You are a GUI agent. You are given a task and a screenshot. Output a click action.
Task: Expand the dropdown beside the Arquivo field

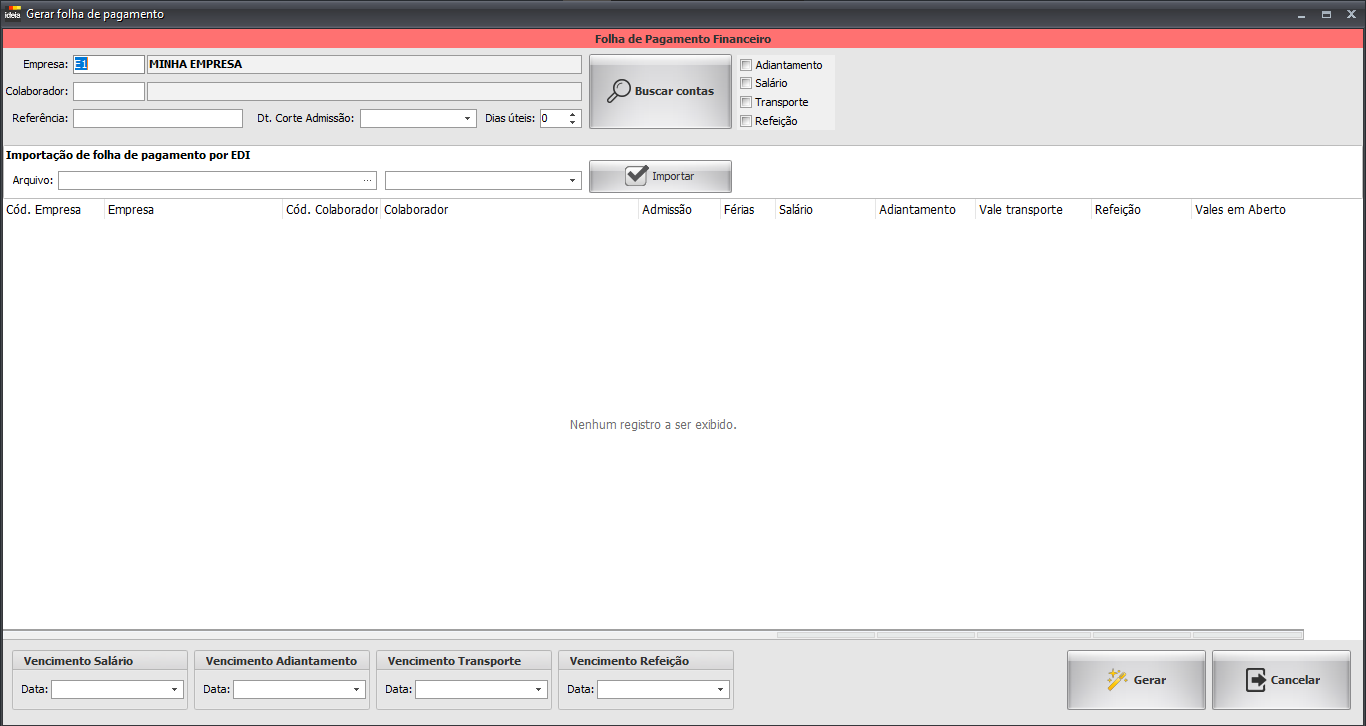pyautogui.click(x=572, y=181)
